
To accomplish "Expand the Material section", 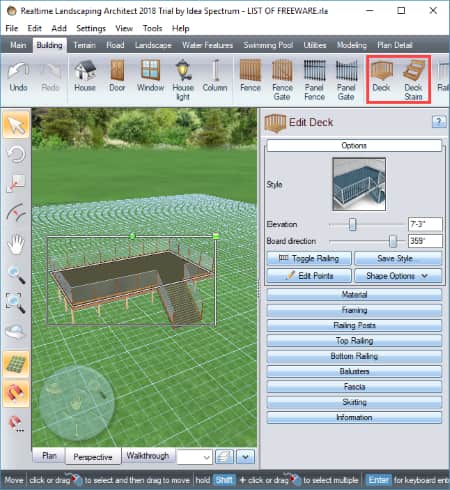I will [x=354, y=294].
